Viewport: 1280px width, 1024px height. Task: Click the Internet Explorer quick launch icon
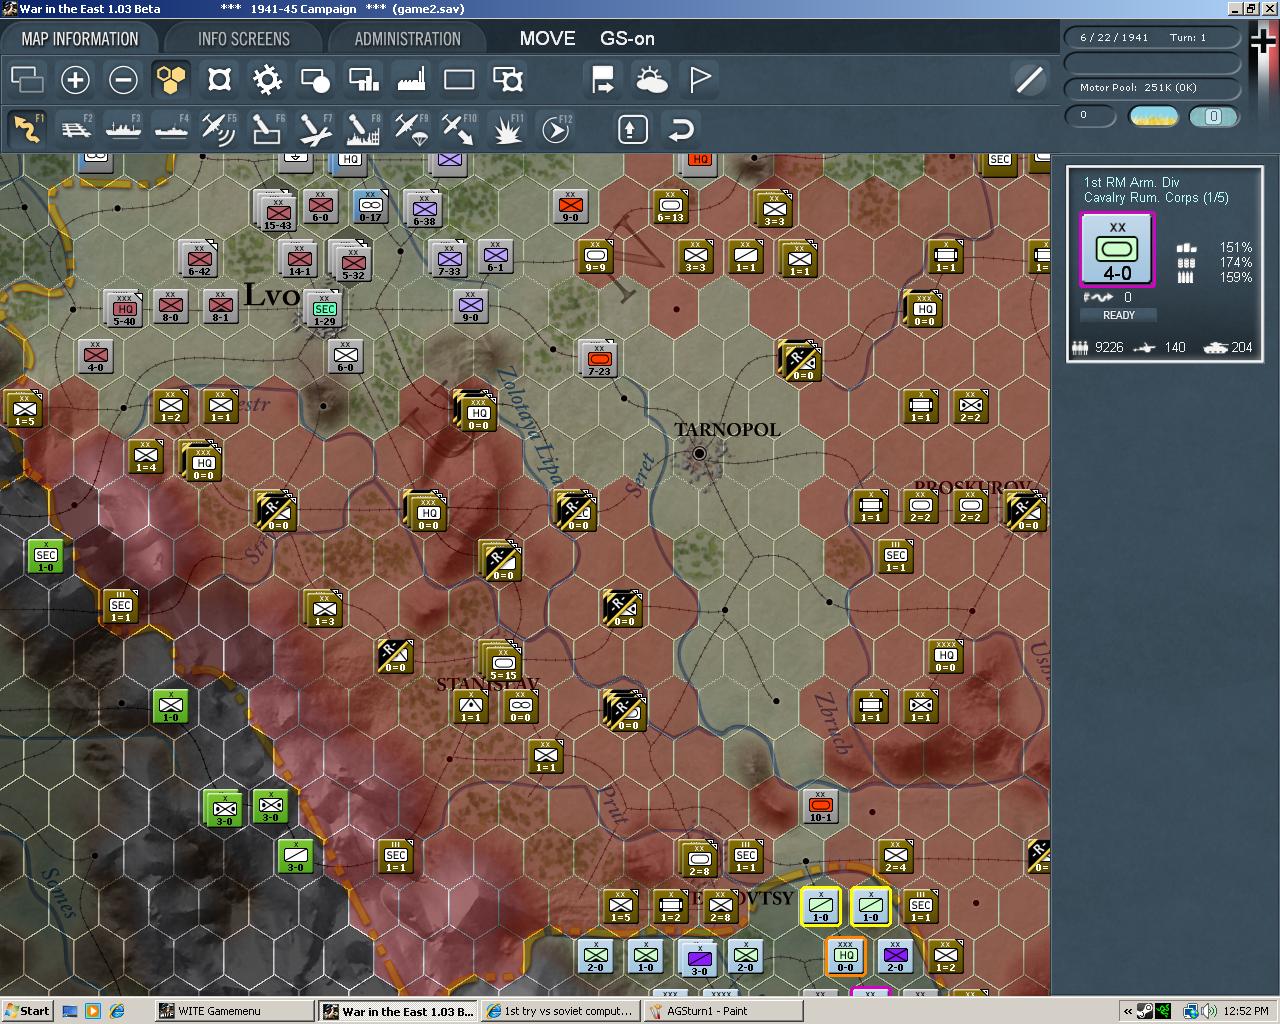tap(117, 1011)
